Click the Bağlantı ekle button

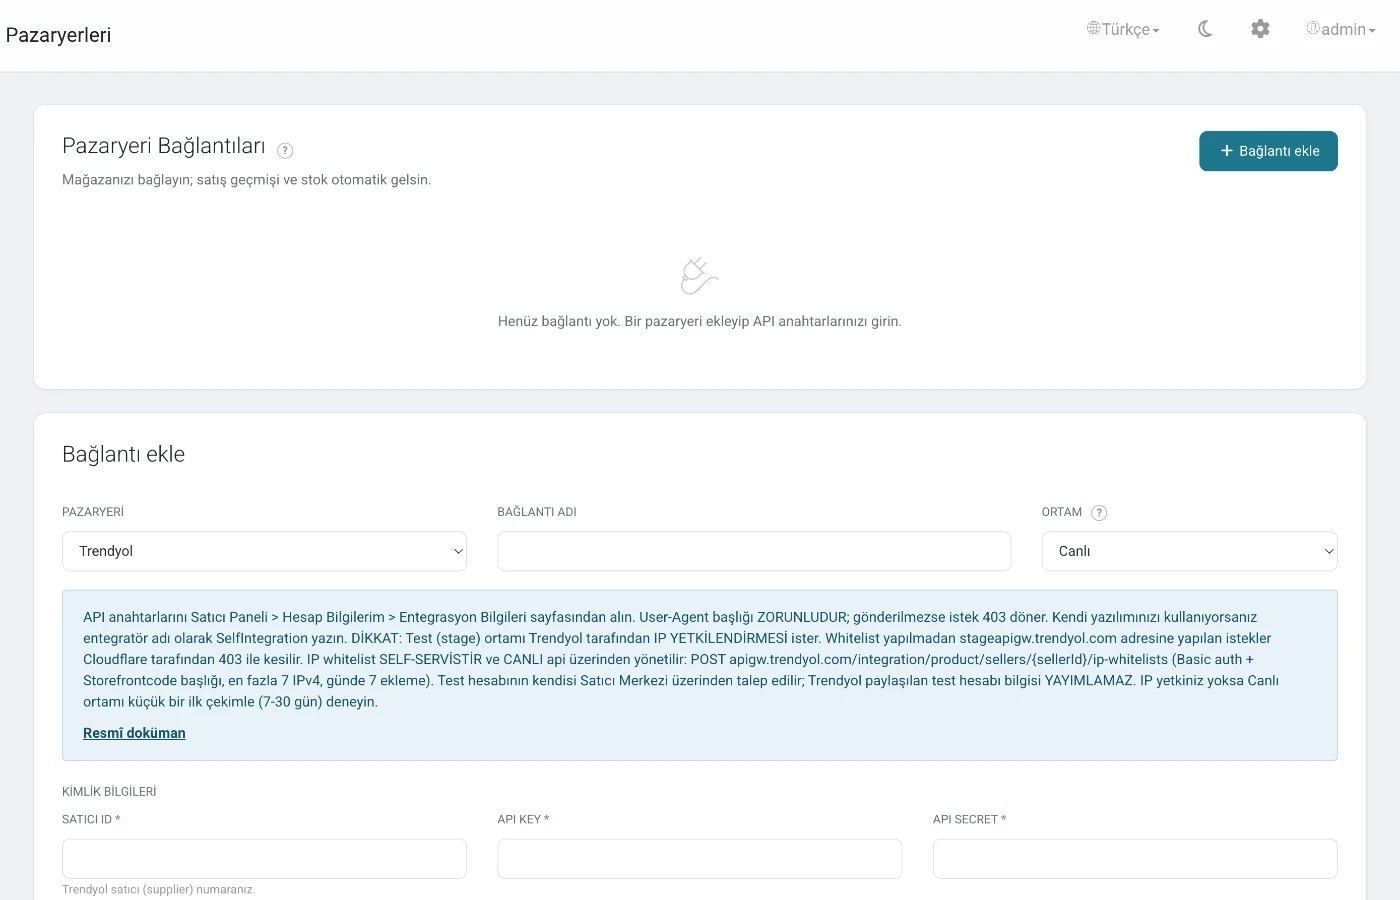point(1268,151)
